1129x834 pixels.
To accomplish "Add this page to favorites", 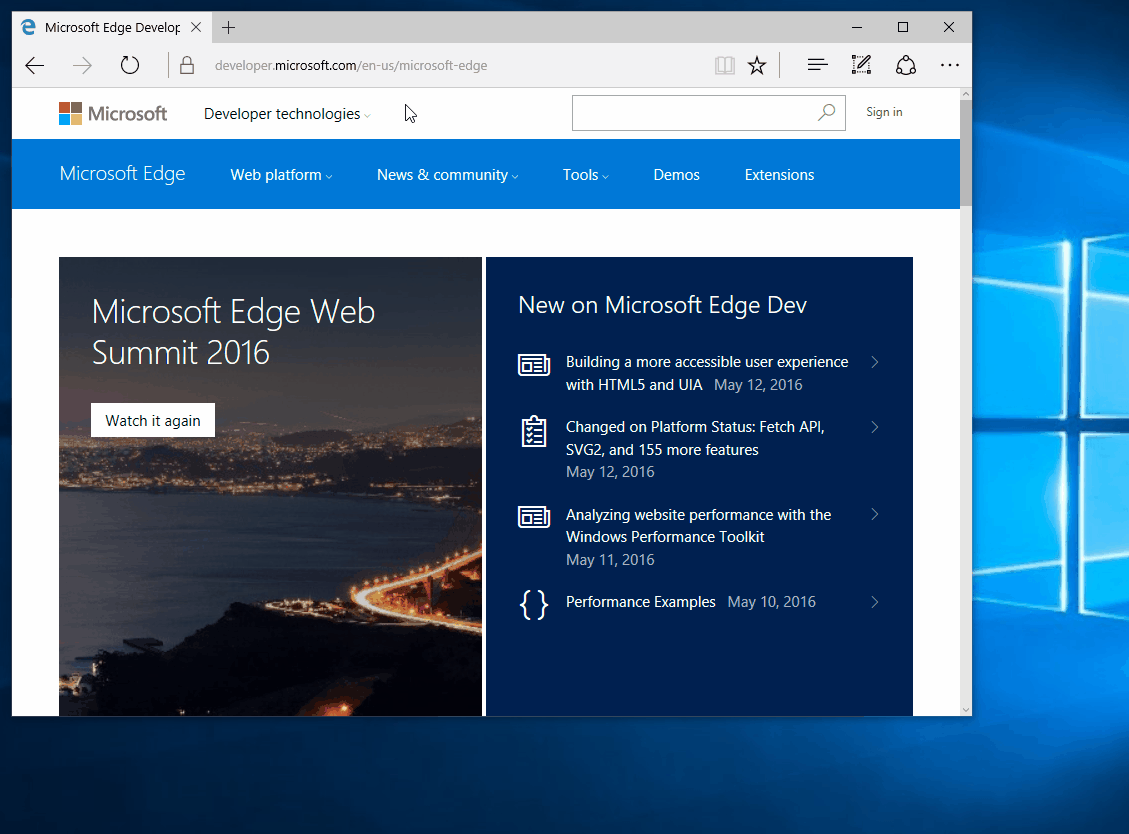I will click(757, 64).
